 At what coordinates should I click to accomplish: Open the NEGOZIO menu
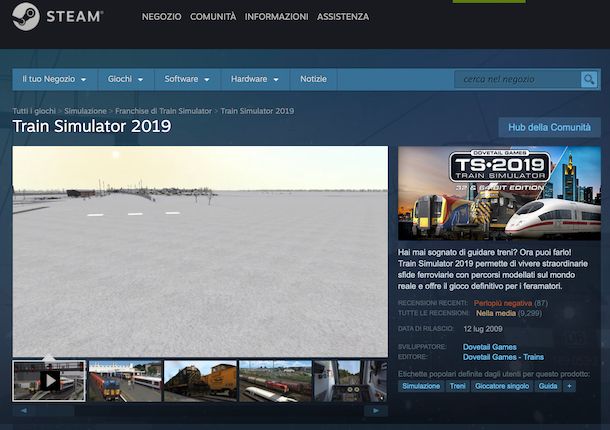[161, 17]
